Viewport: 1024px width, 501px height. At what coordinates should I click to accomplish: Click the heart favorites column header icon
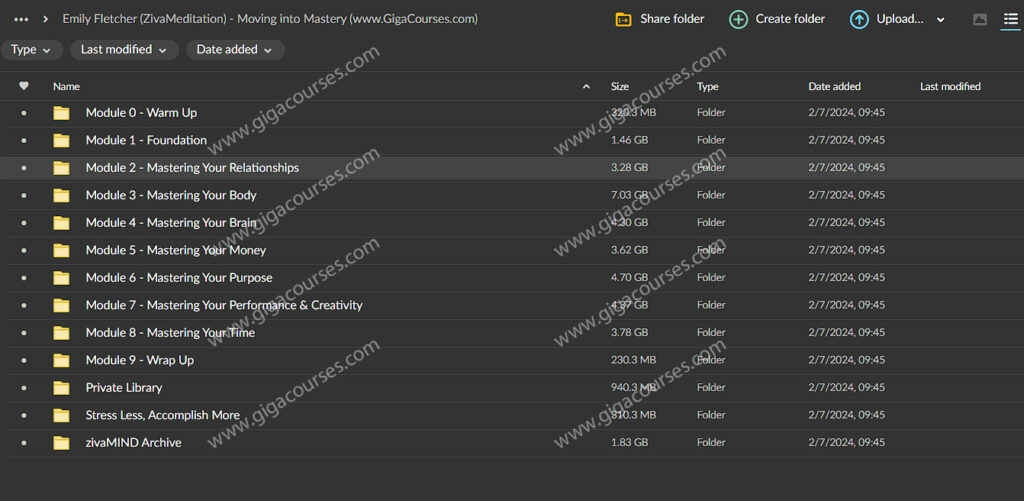pos(24,87)
